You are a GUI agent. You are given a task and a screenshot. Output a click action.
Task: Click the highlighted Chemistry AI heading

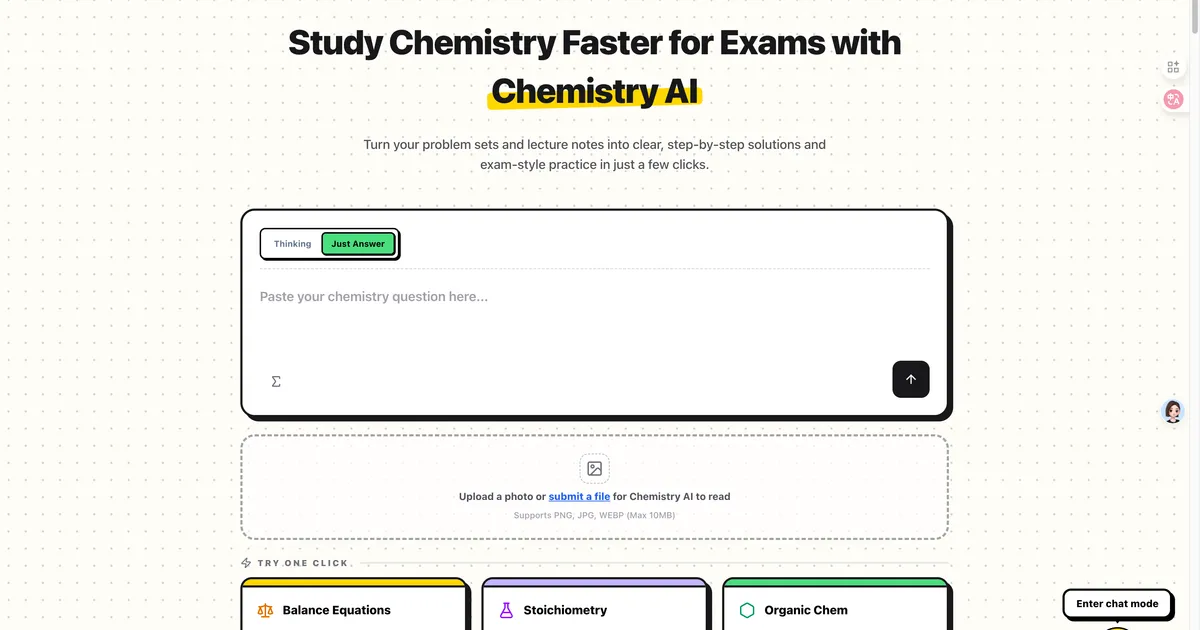pyautogui.click(x=594, y=91)
